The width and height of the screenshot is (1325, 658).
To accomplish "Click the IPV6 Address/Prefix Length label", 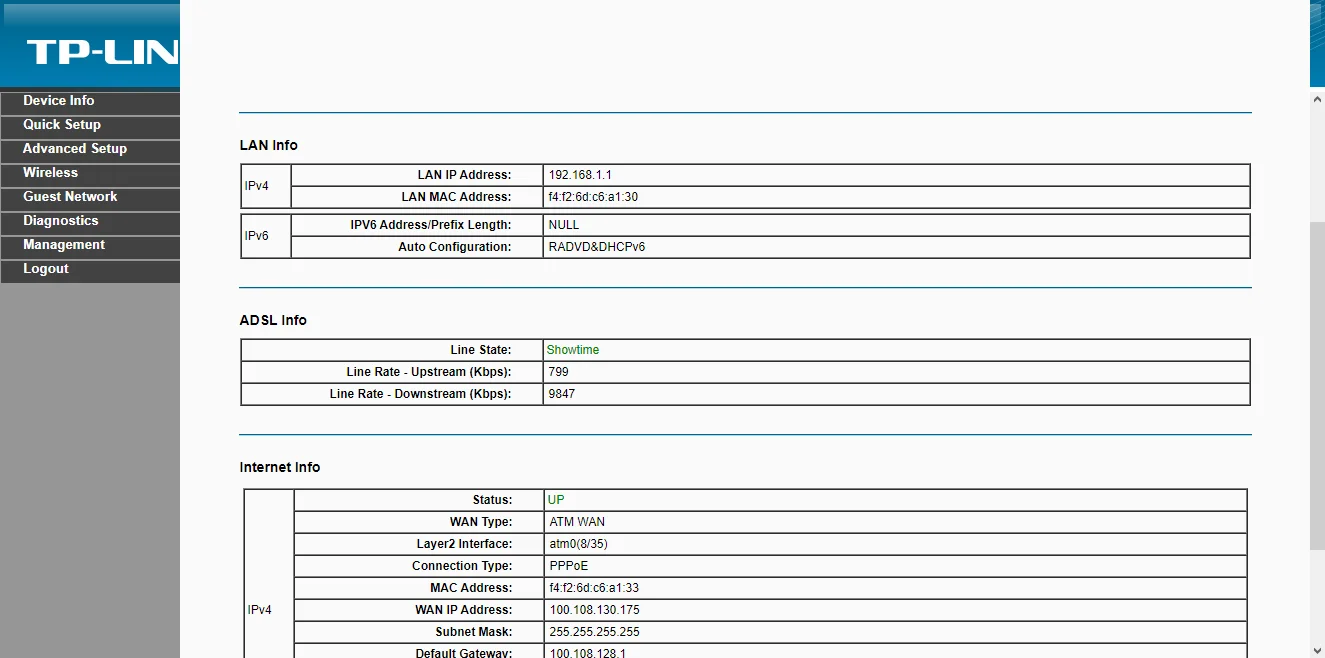I will click(x=431, y=225).
